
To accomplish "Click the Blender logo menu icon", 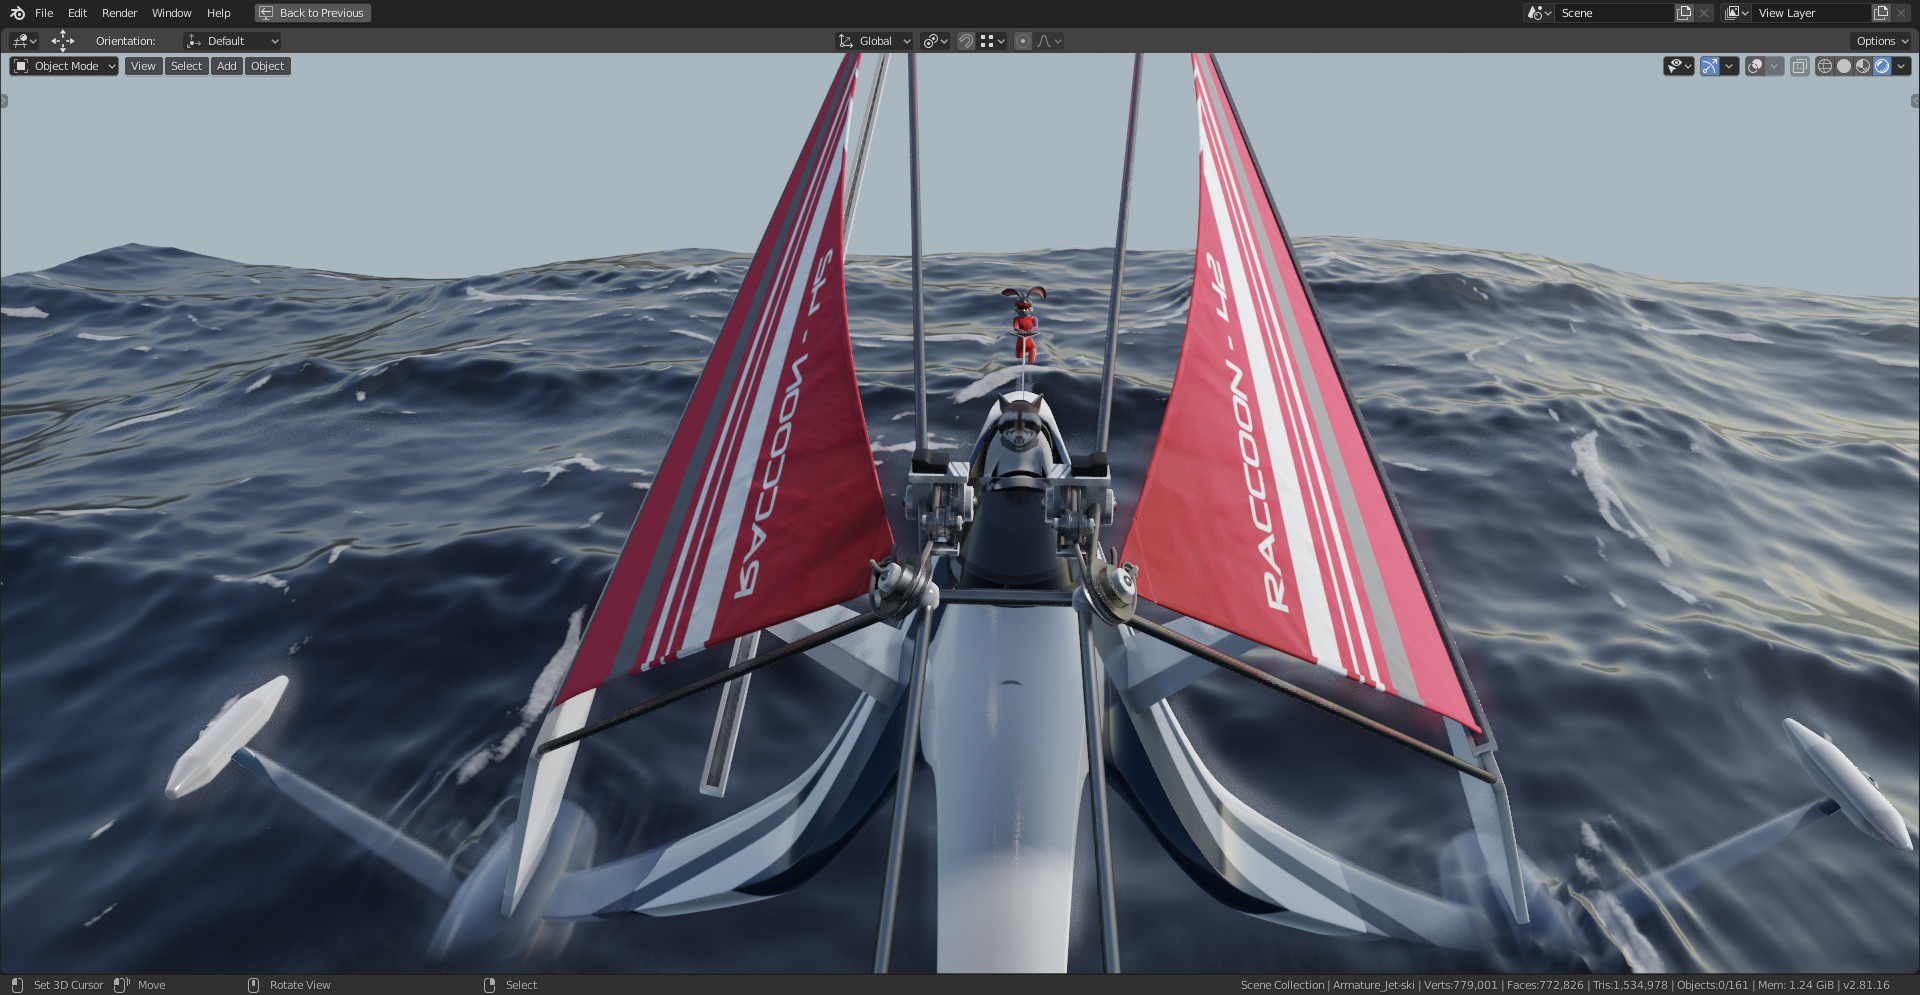I will tap(17, 13).
